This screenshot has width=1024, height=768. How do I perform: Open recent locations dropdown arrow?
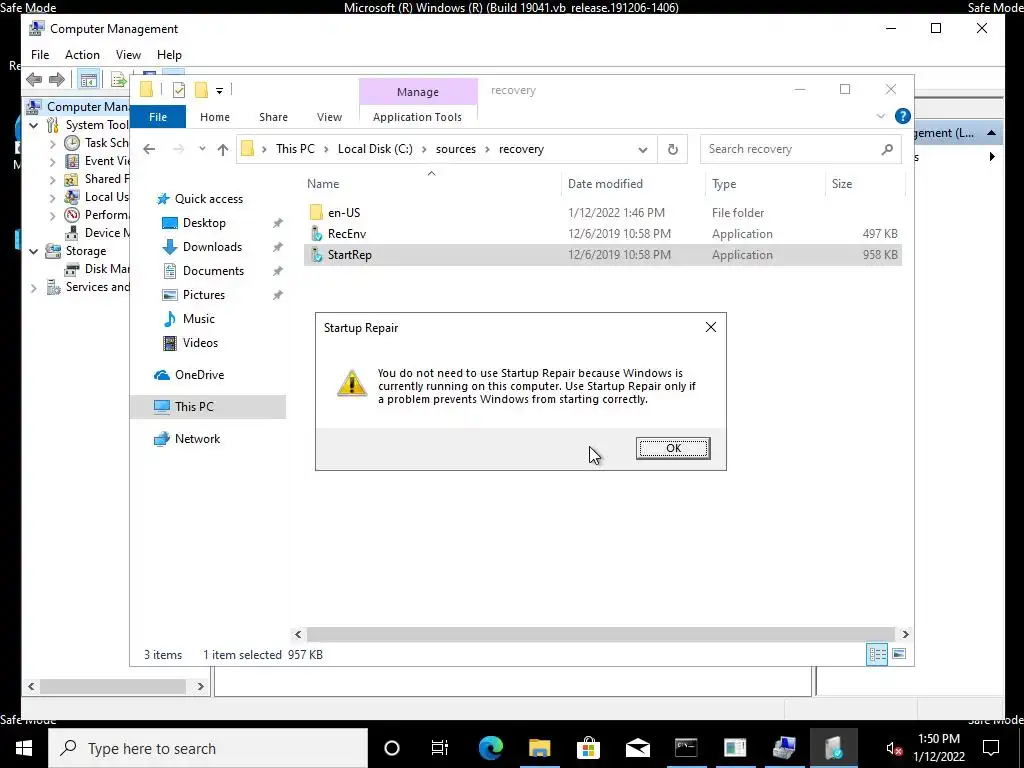202,149
